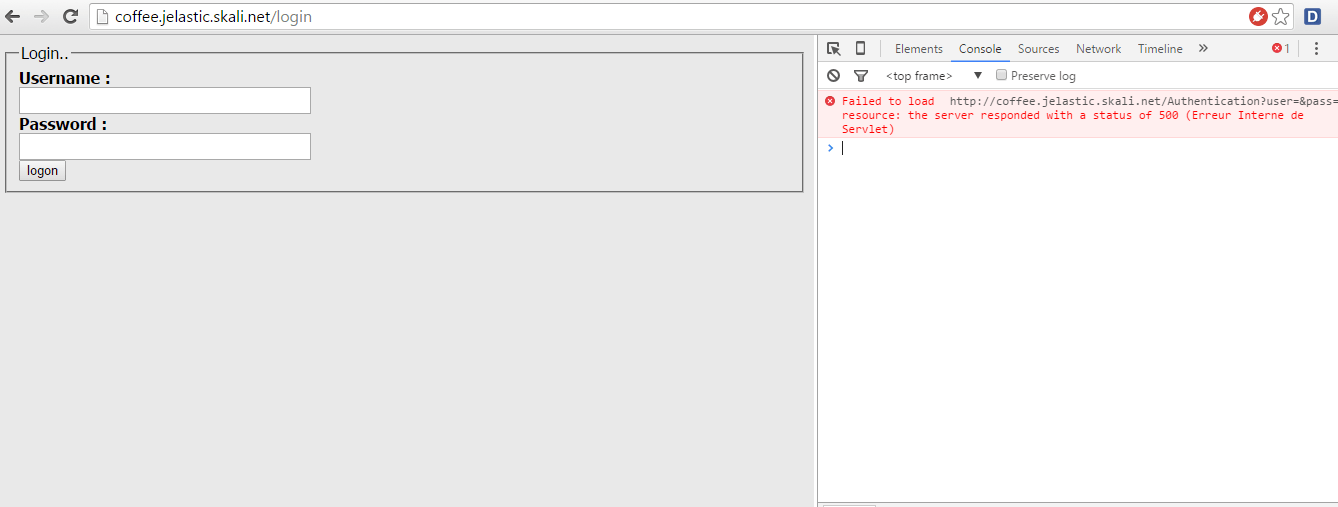The width and height of the screenshot is (1338, 507).
Task: Click the red error count indicator
Action: pyautogui.click(x=1280, y=48)
